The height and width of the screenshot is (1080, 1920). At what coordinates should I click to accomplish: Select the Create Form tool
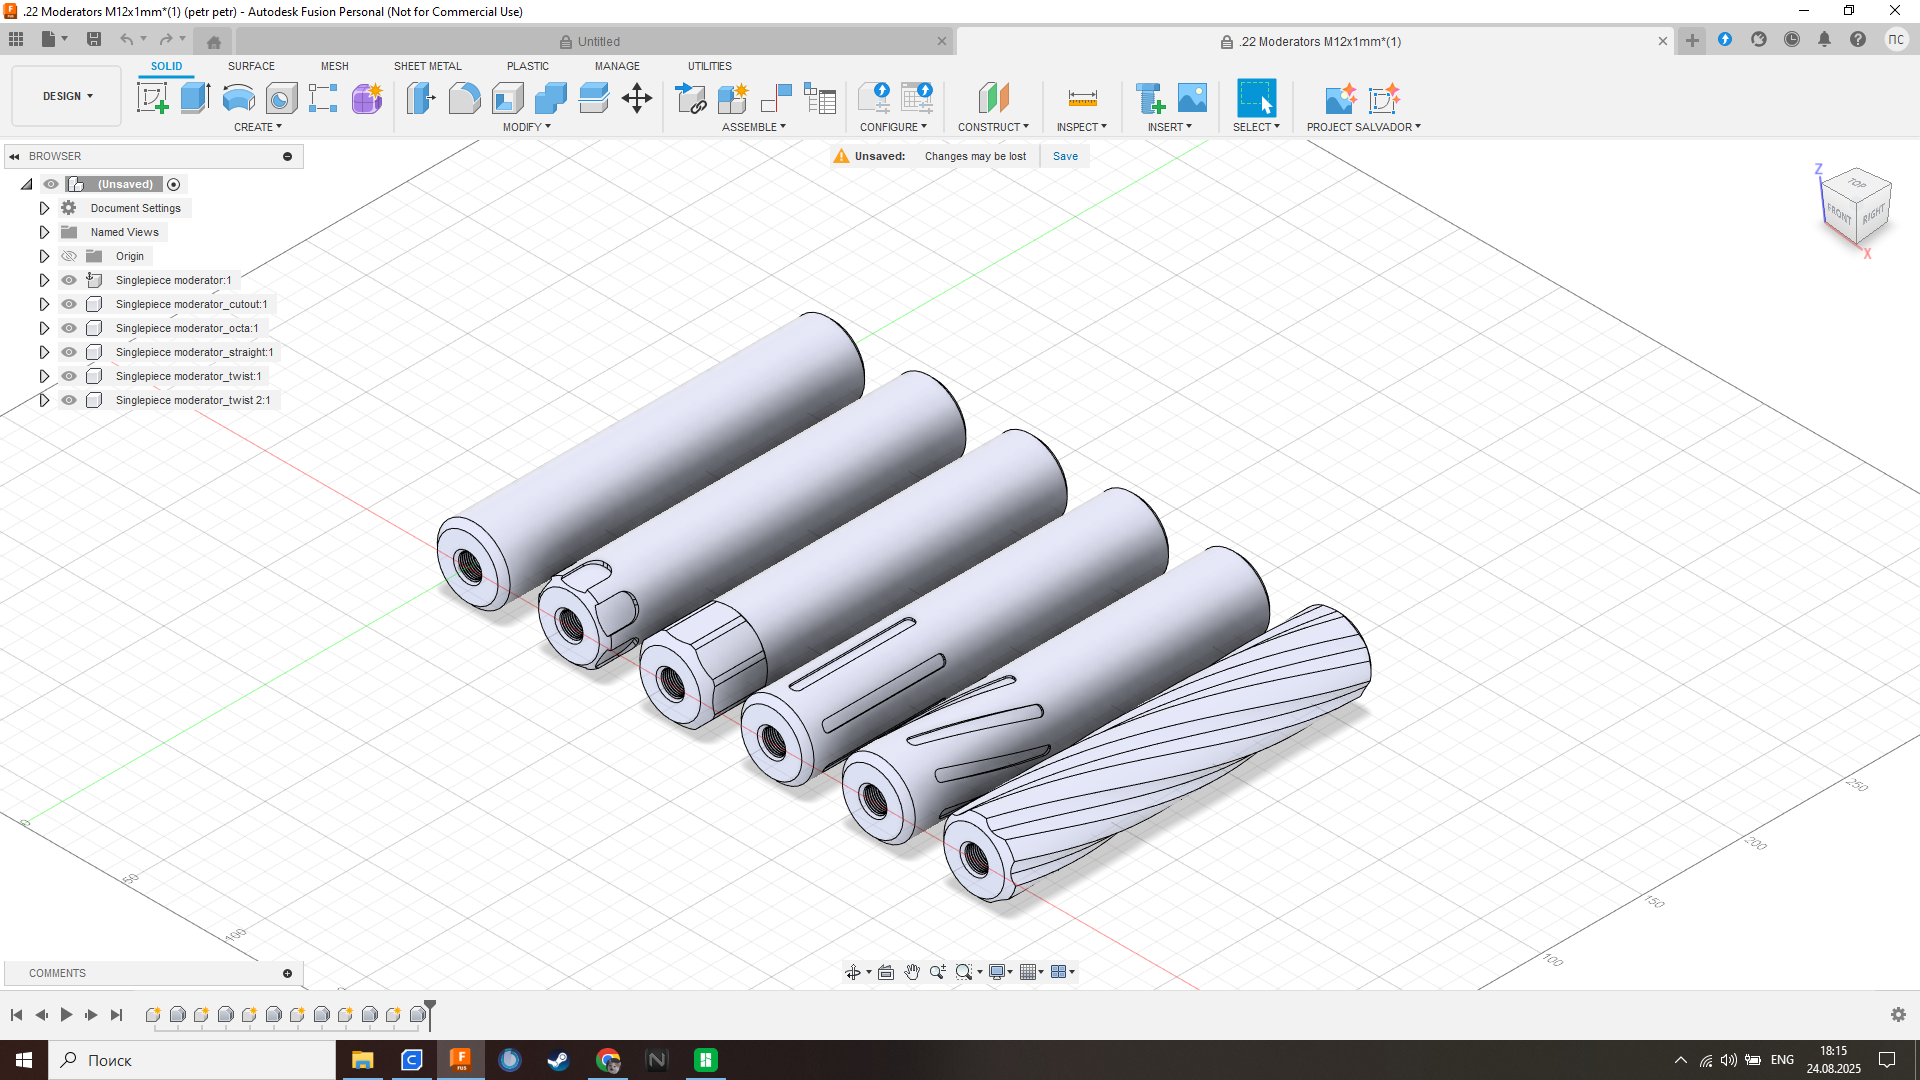coord(367,98)
